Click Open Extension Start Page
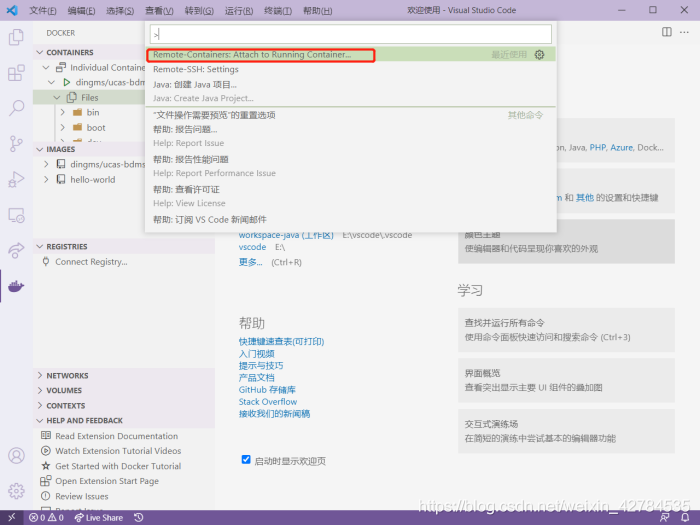Image resolution: width=700 pixels, height=525 pixels. (107, 481)
